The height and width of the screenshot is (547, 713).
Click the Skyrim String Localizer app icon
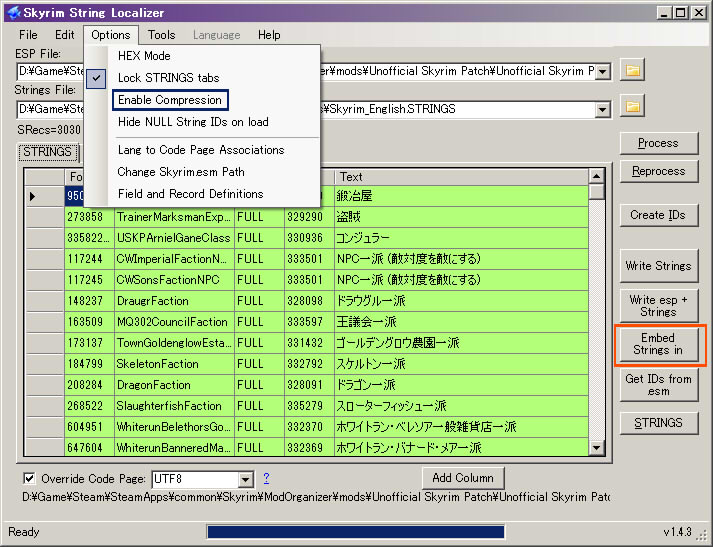14,12
